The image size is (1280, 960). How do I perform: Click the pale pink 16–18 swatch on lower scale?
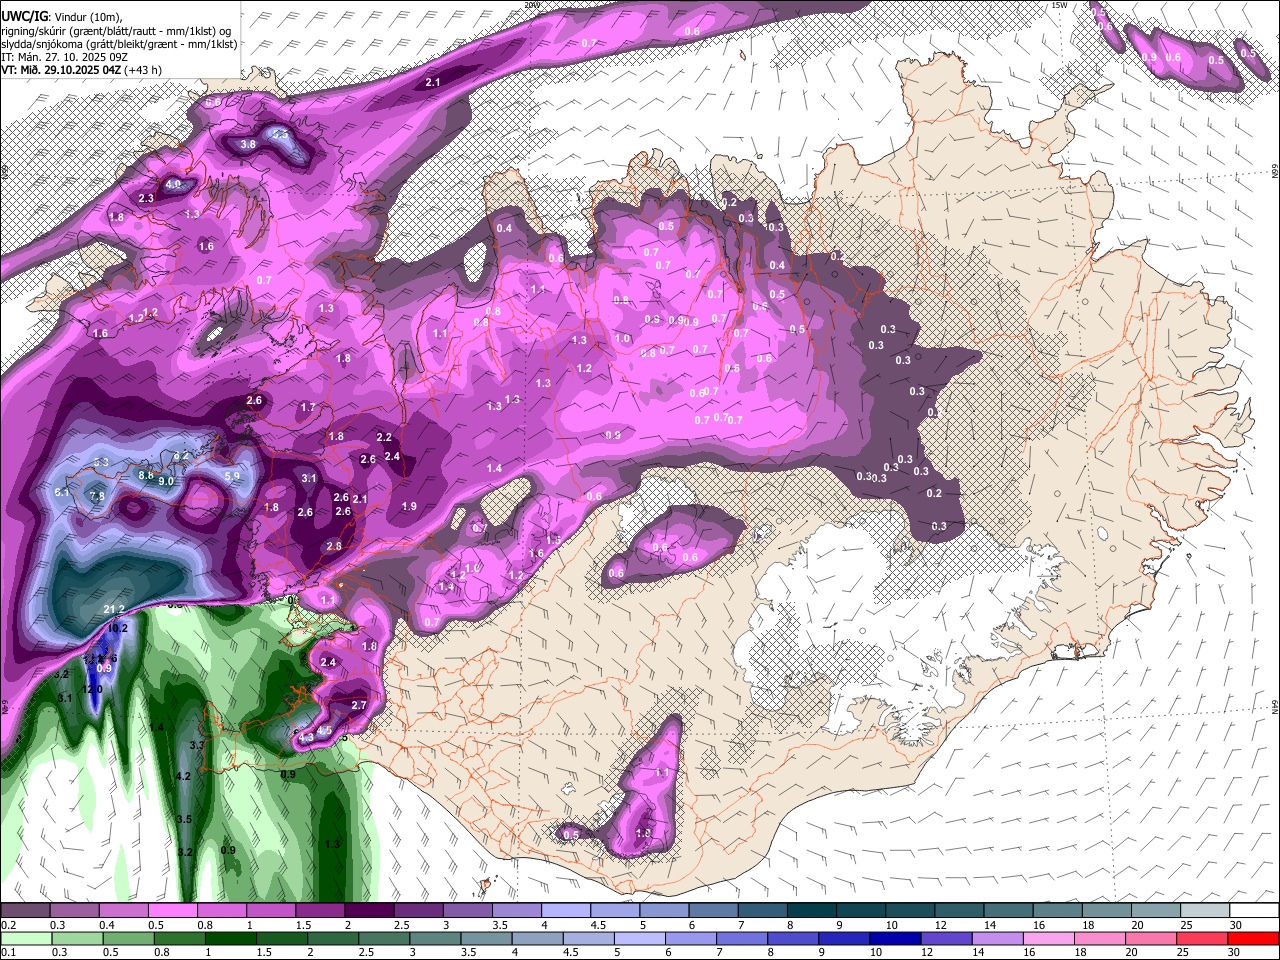[1048, 939]
